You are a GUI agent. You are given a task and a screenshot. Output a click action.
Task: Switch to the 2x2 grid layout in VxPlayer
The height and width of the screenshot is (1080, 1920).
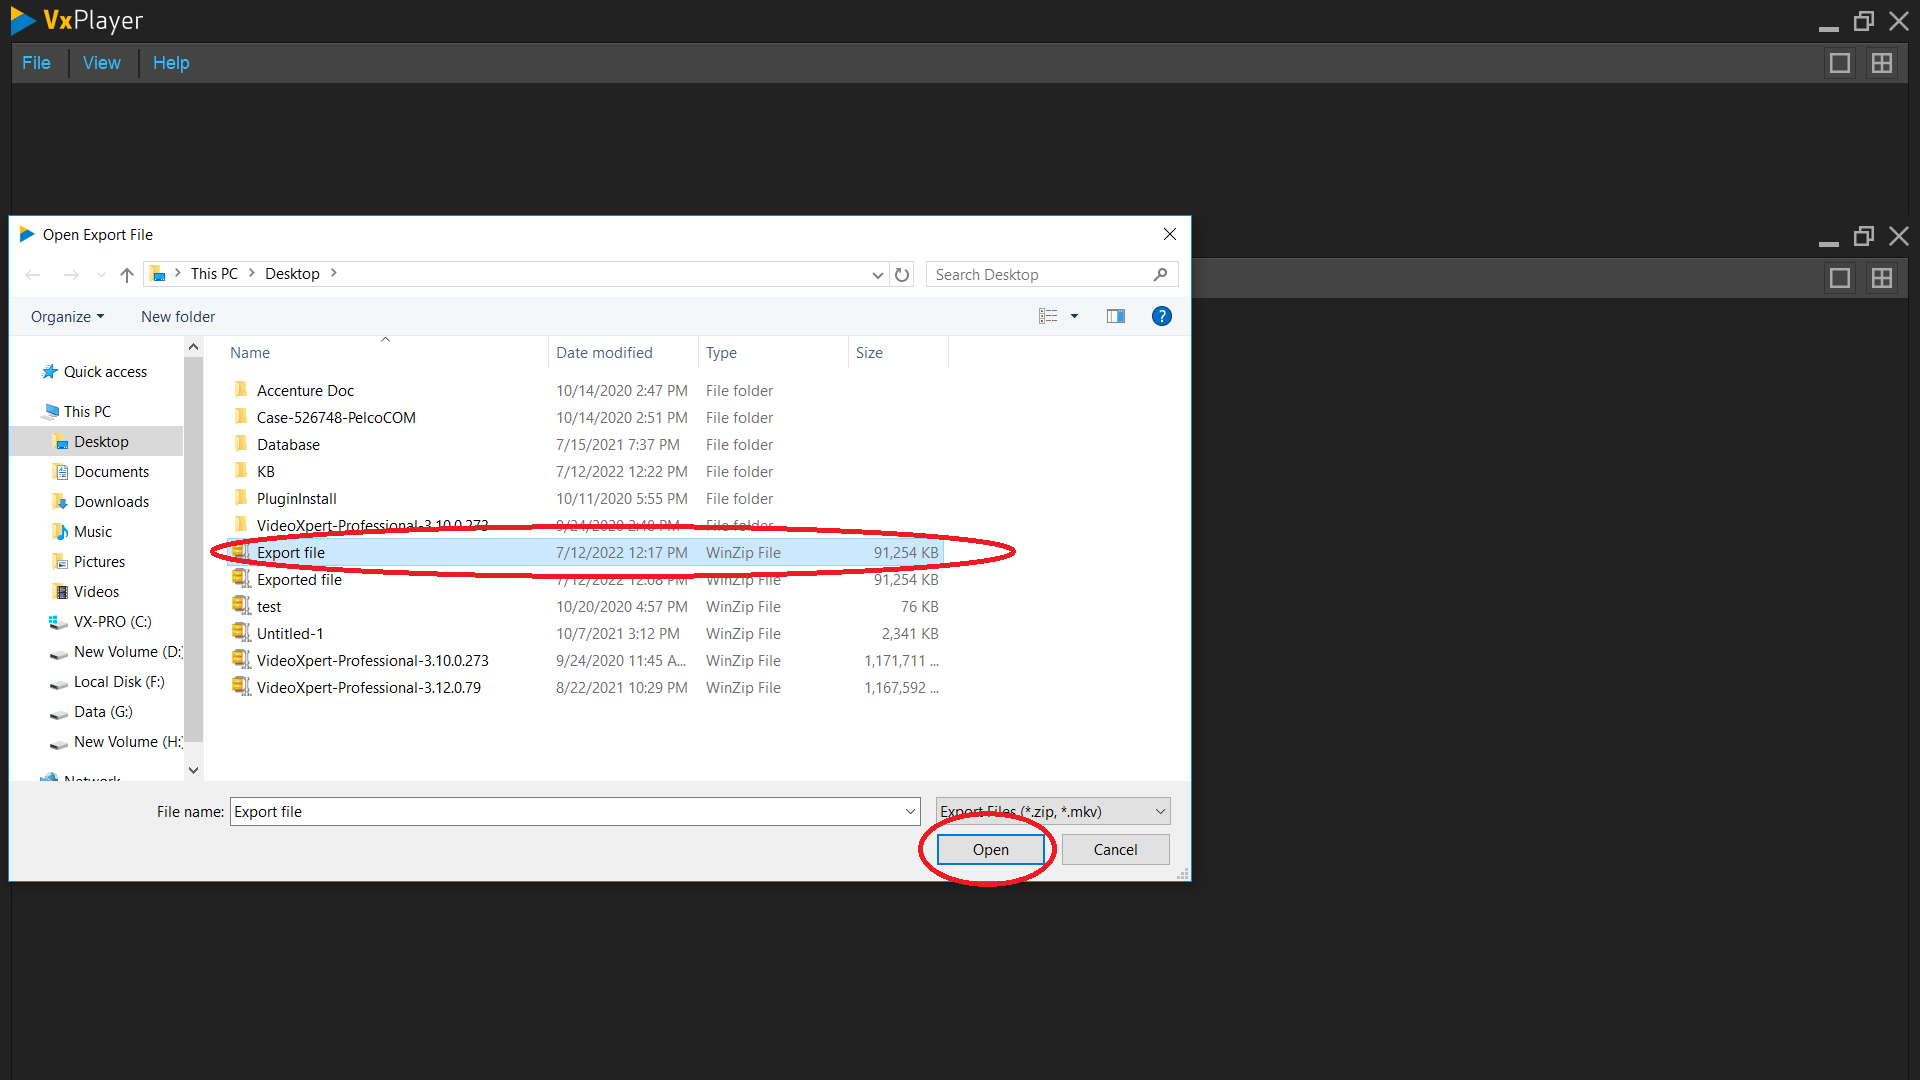tap(1882, 62)
